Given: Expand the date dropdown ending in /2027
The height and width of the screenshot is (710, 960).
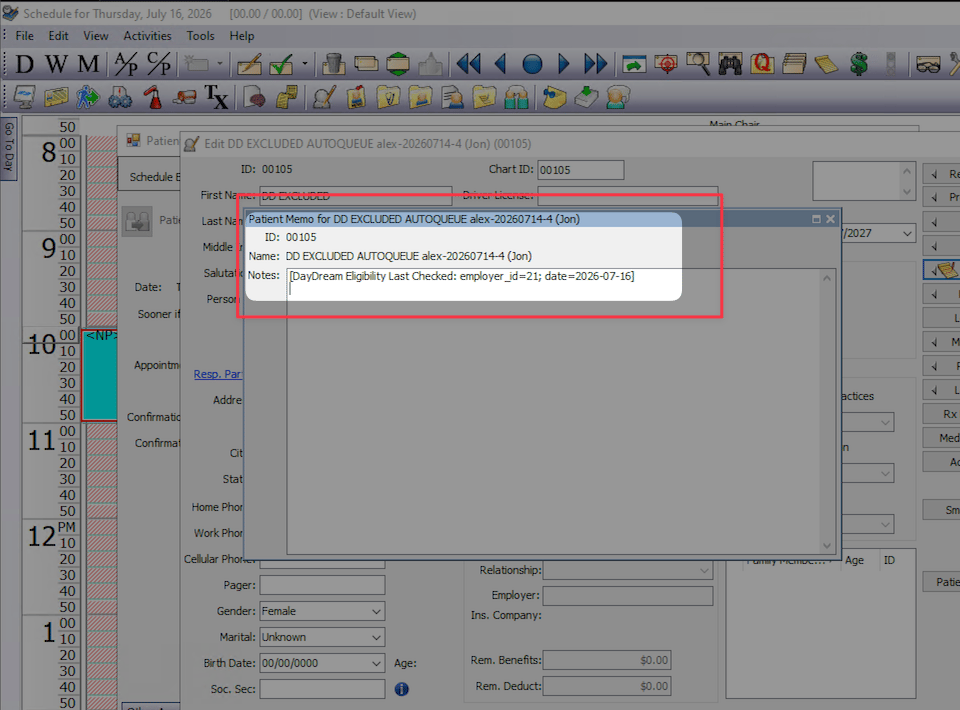Looking at the screenshot, I should pyautogui.click(x=907, y=233).
